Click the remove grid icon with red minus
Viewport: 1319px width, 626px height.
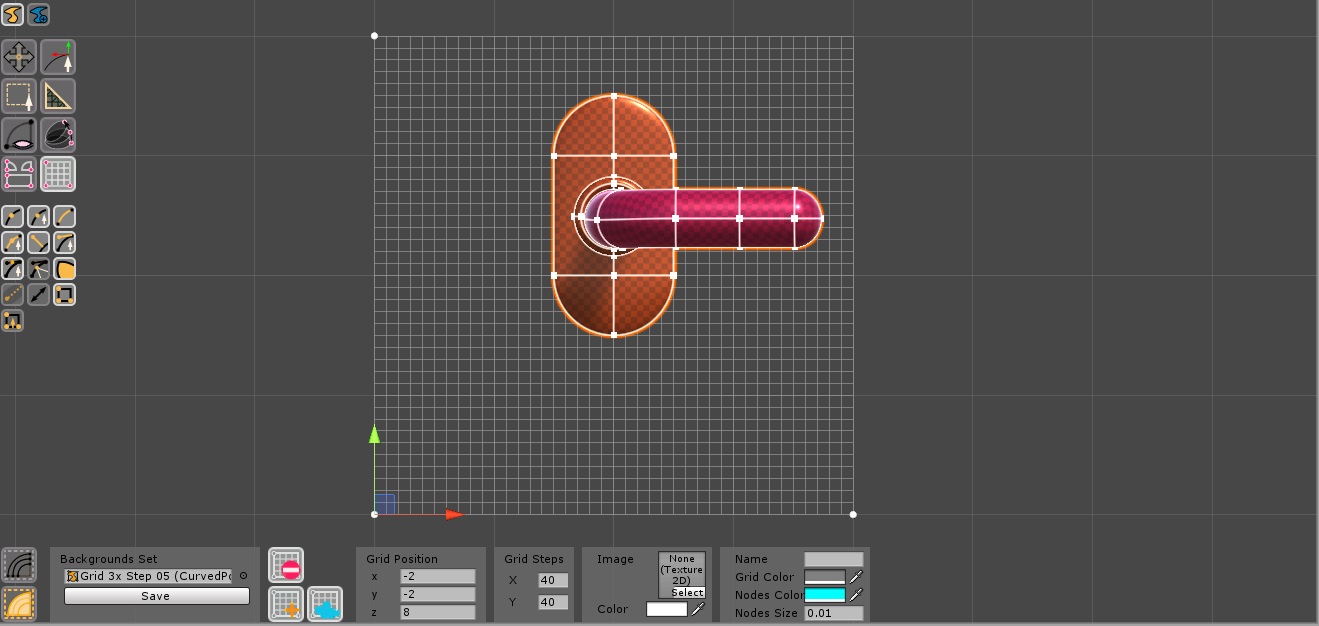[286, 566]
